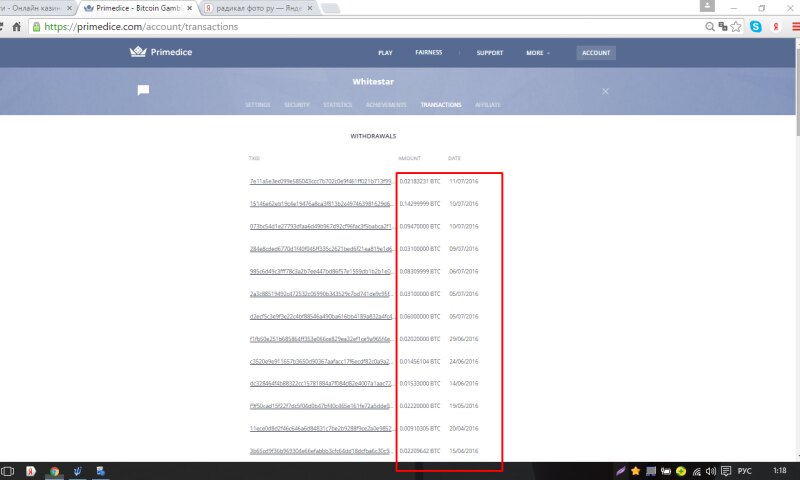The width and height of the screenshot is (800, 480).
Task: Click the Primedice crown logo
Action: [x=137, y=52]
